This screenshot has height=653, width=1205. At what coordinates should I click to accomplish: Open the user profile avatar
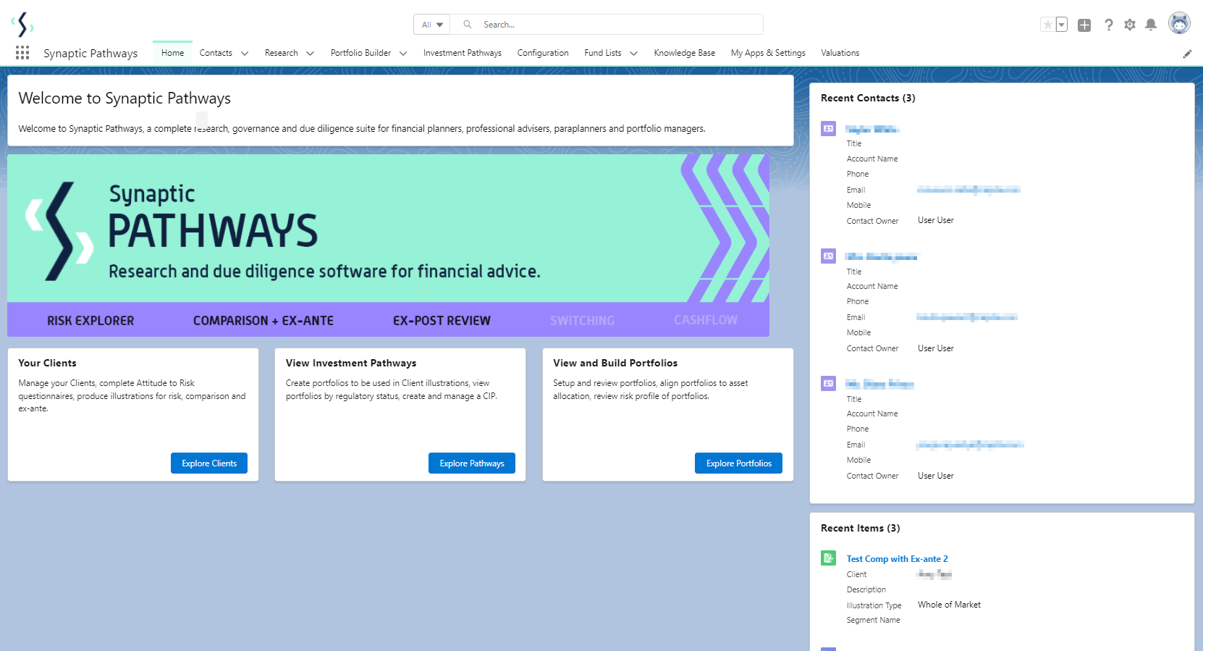point(1179,24)
